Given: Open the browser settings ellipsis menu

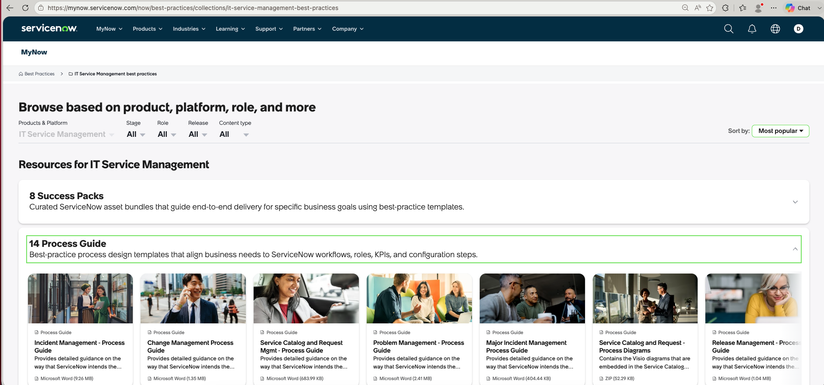Looking at the screenshot, I should click(x=774, y=8).
